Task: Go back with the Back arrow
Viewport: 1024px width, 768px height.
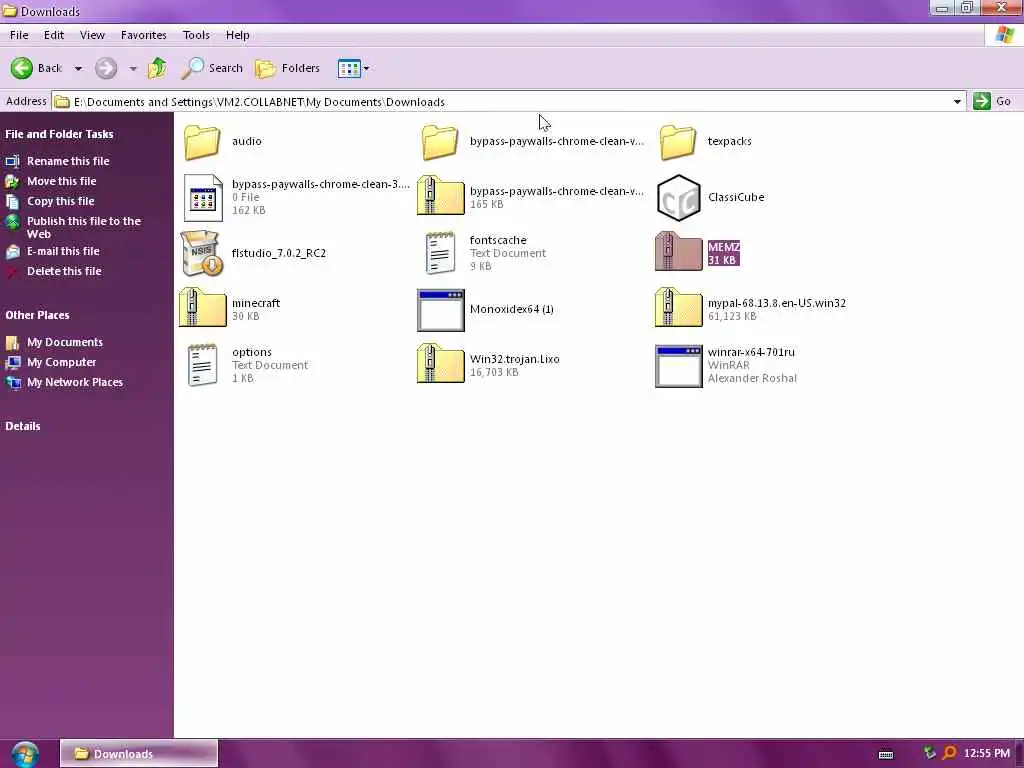Action: click(x=36, y=68)
